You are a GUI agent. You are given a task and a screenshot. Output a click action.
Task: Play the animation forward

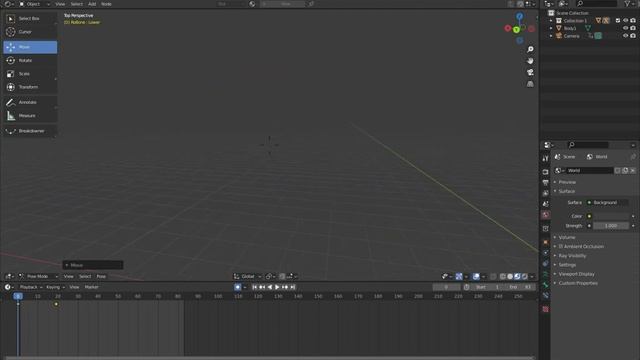point(277,287)
